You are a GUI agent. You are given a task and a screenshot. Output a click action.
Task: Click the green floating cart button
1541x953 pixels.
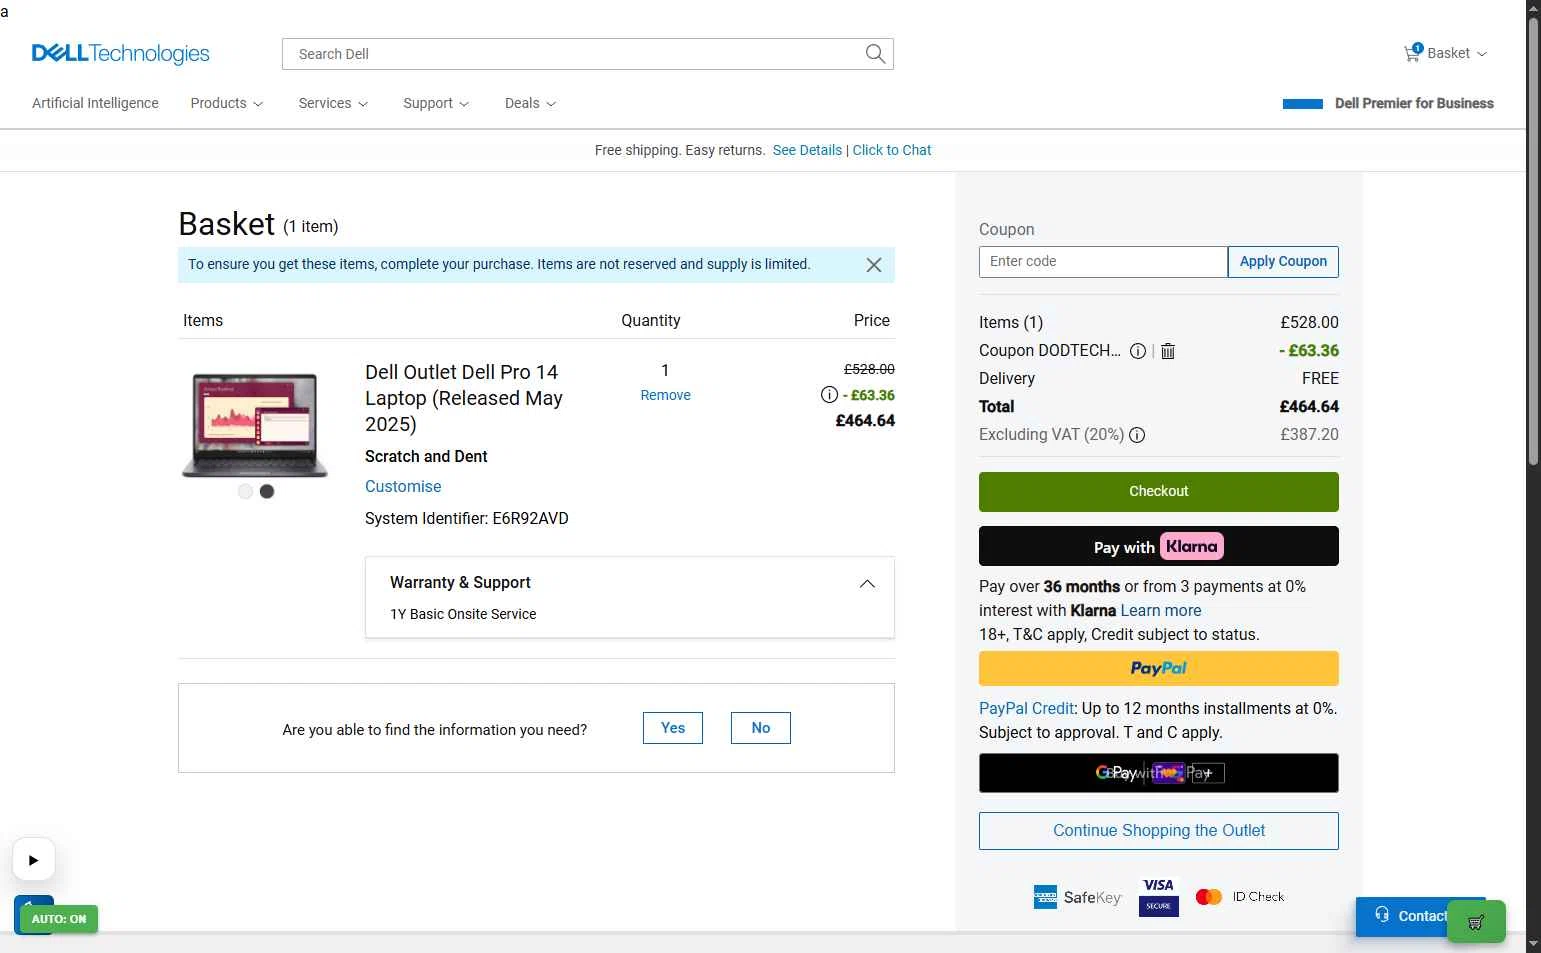tap(1476, 922)
